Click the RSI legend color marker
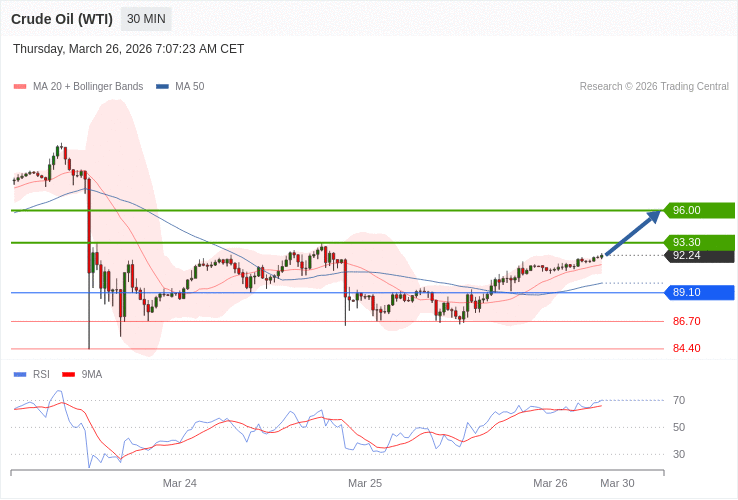This screenshot has height=500, width=738. click(20, 375)
